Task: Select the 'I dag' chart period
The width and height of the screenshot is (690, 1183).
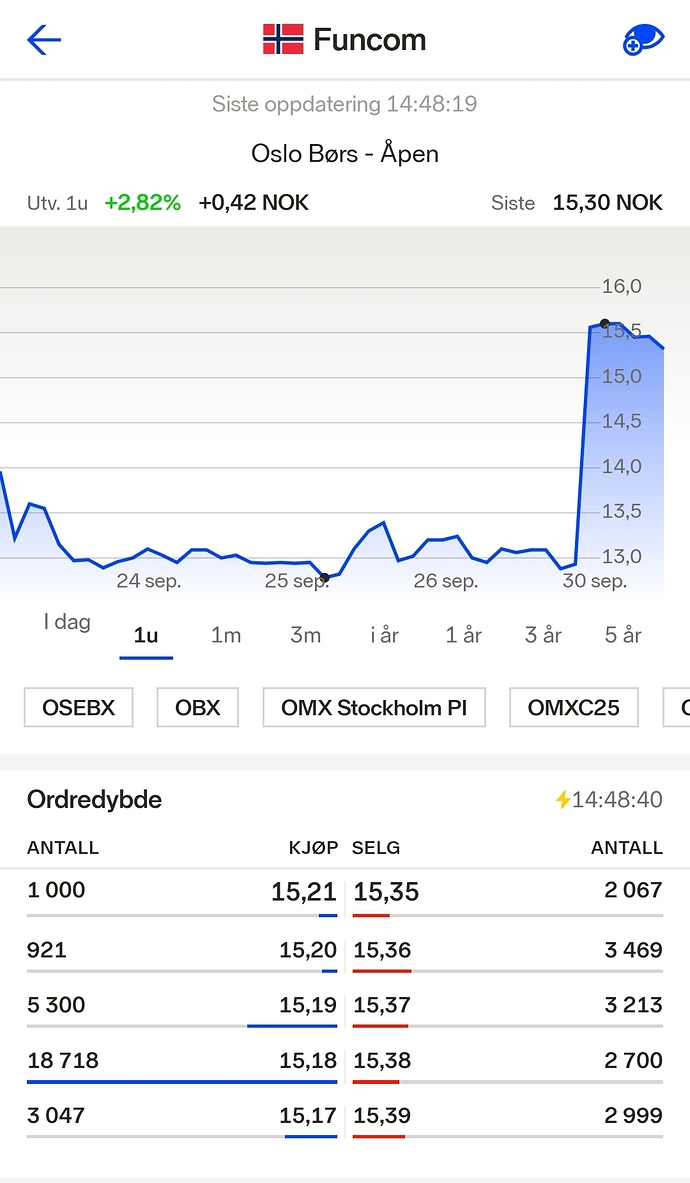Action: click(67, 622)
